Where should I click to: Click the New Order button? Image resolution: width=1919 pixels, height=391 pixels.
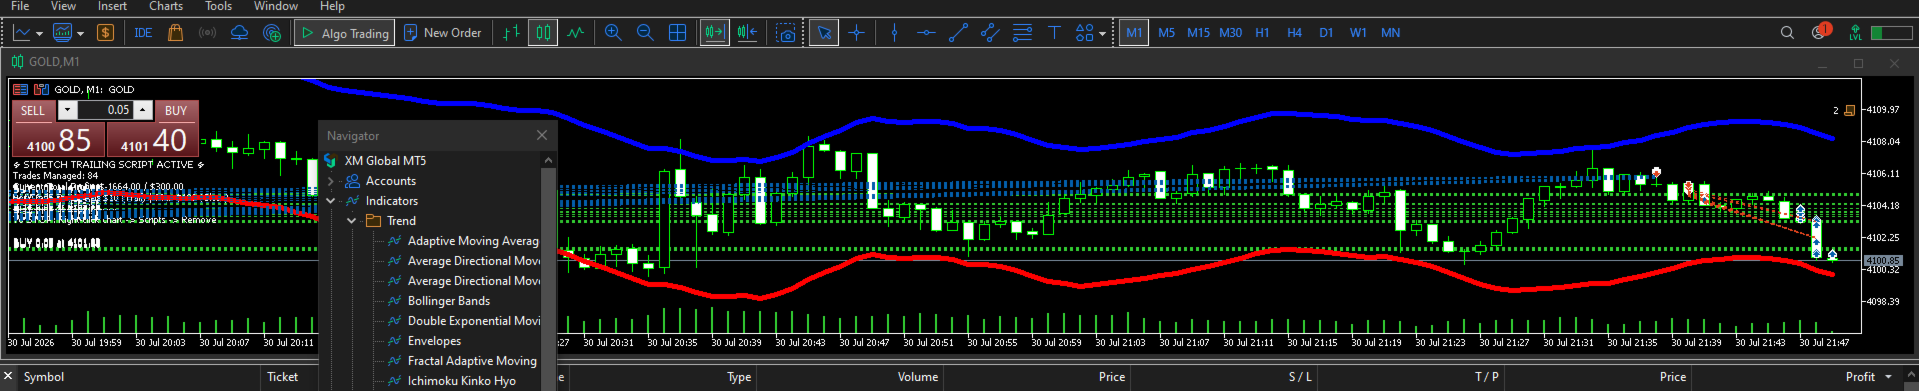coord(442,33)
